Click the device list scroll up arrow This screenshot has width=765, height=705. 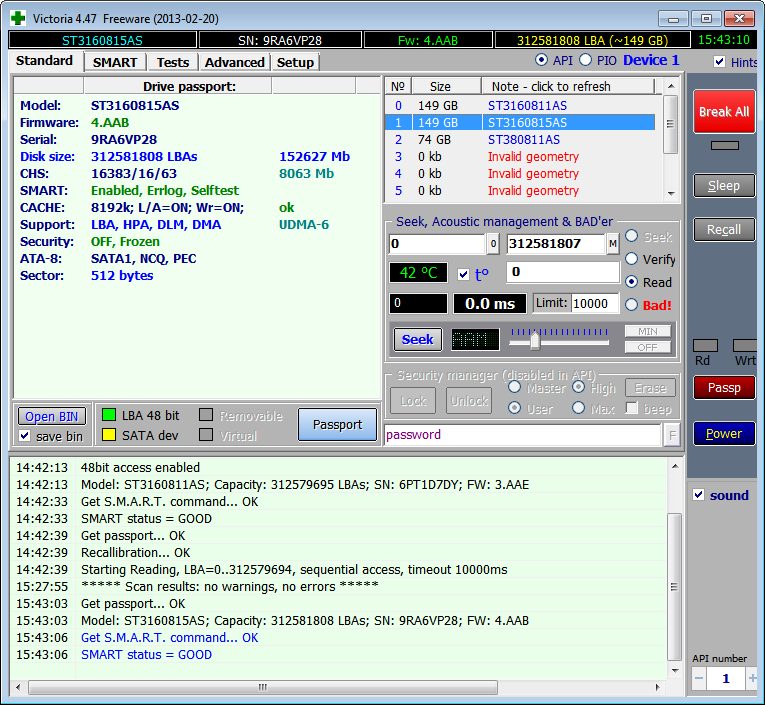click(x=671, y=86)
